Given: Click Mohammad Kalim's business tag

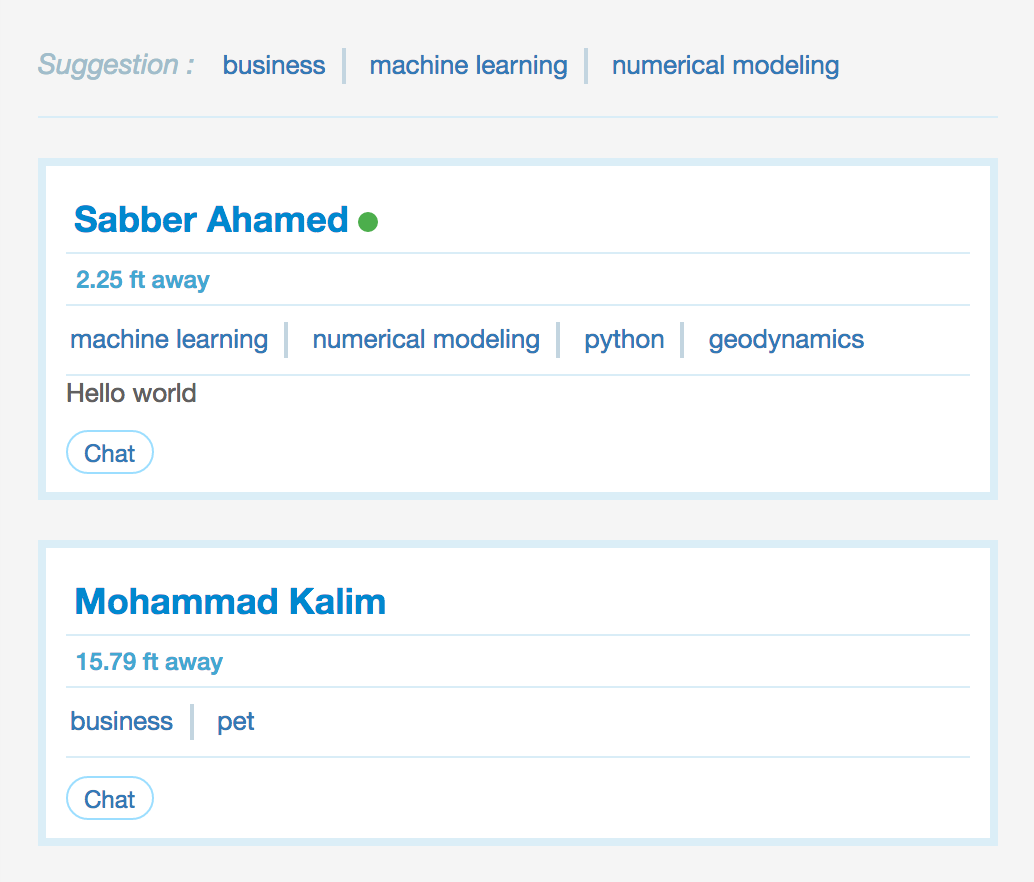Looking at the screenshot, I should pyautogui.click(x=121, y=722).
